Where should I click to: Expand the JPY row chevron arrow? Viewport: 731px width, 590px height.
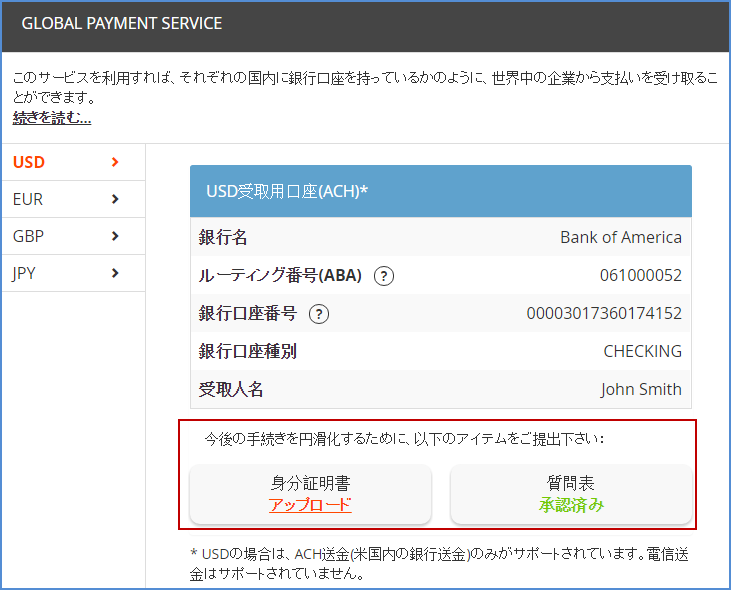click(115, 273)
